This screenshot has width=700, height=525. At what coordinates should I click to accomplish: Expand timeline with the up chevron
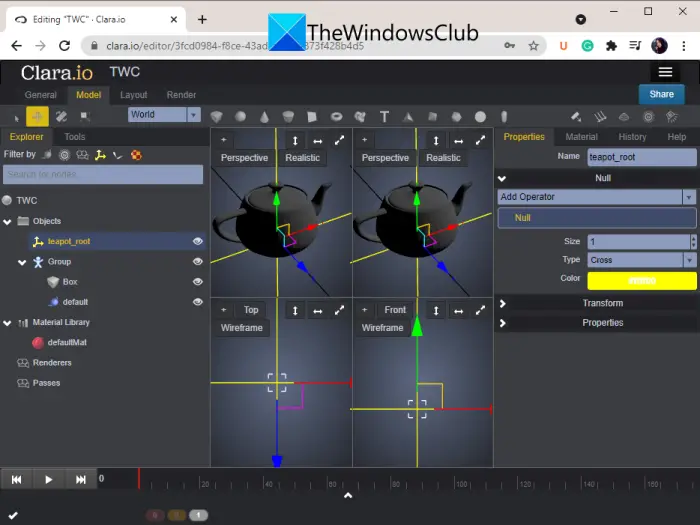[x=348, y=496]
